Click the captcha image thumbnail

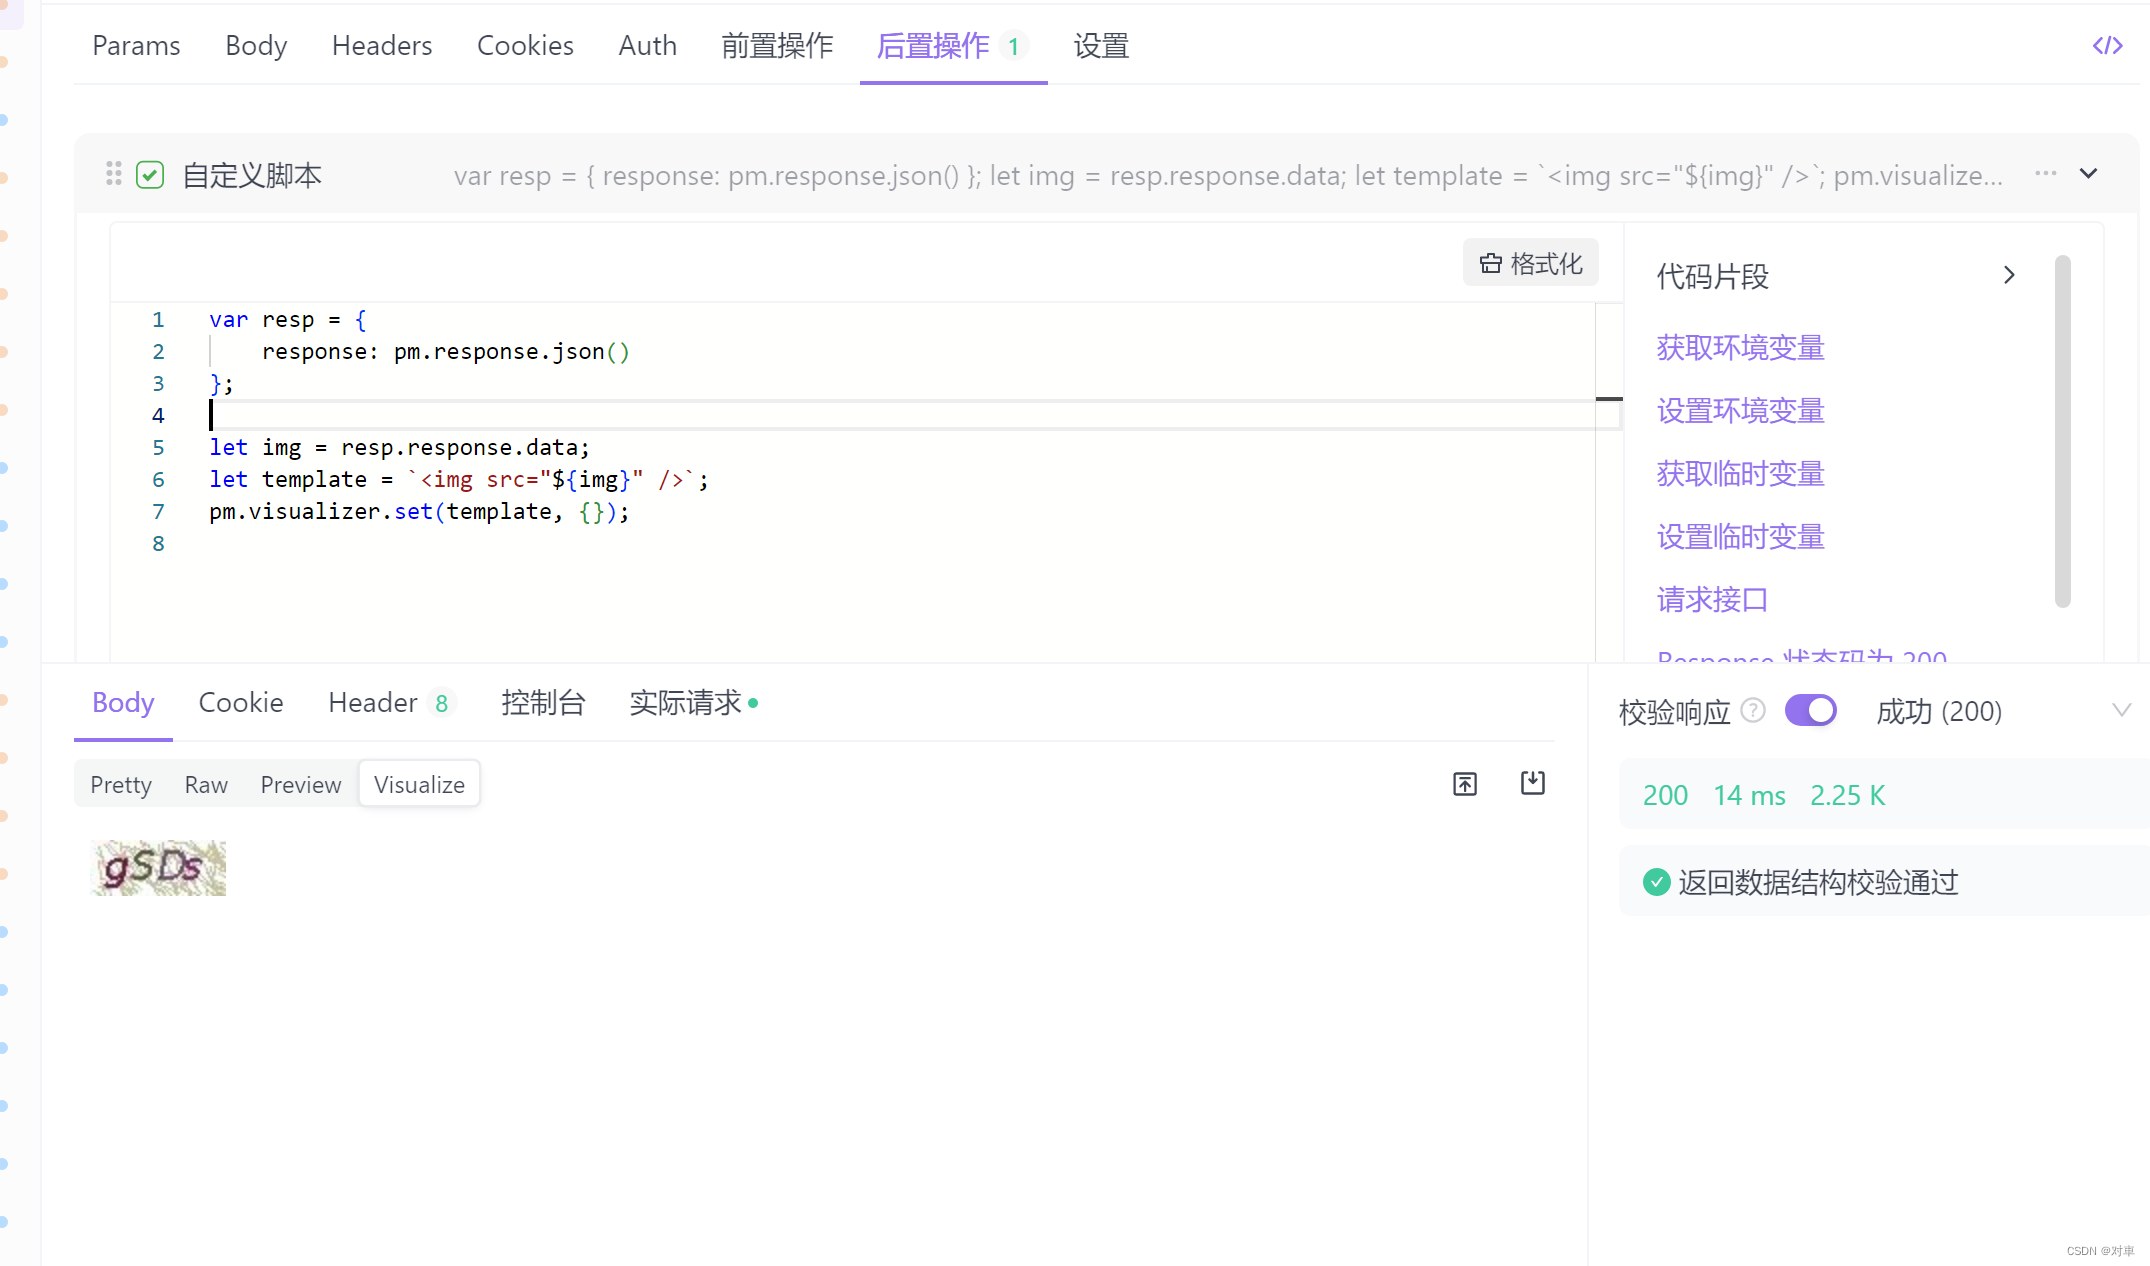tap(158, 868)
